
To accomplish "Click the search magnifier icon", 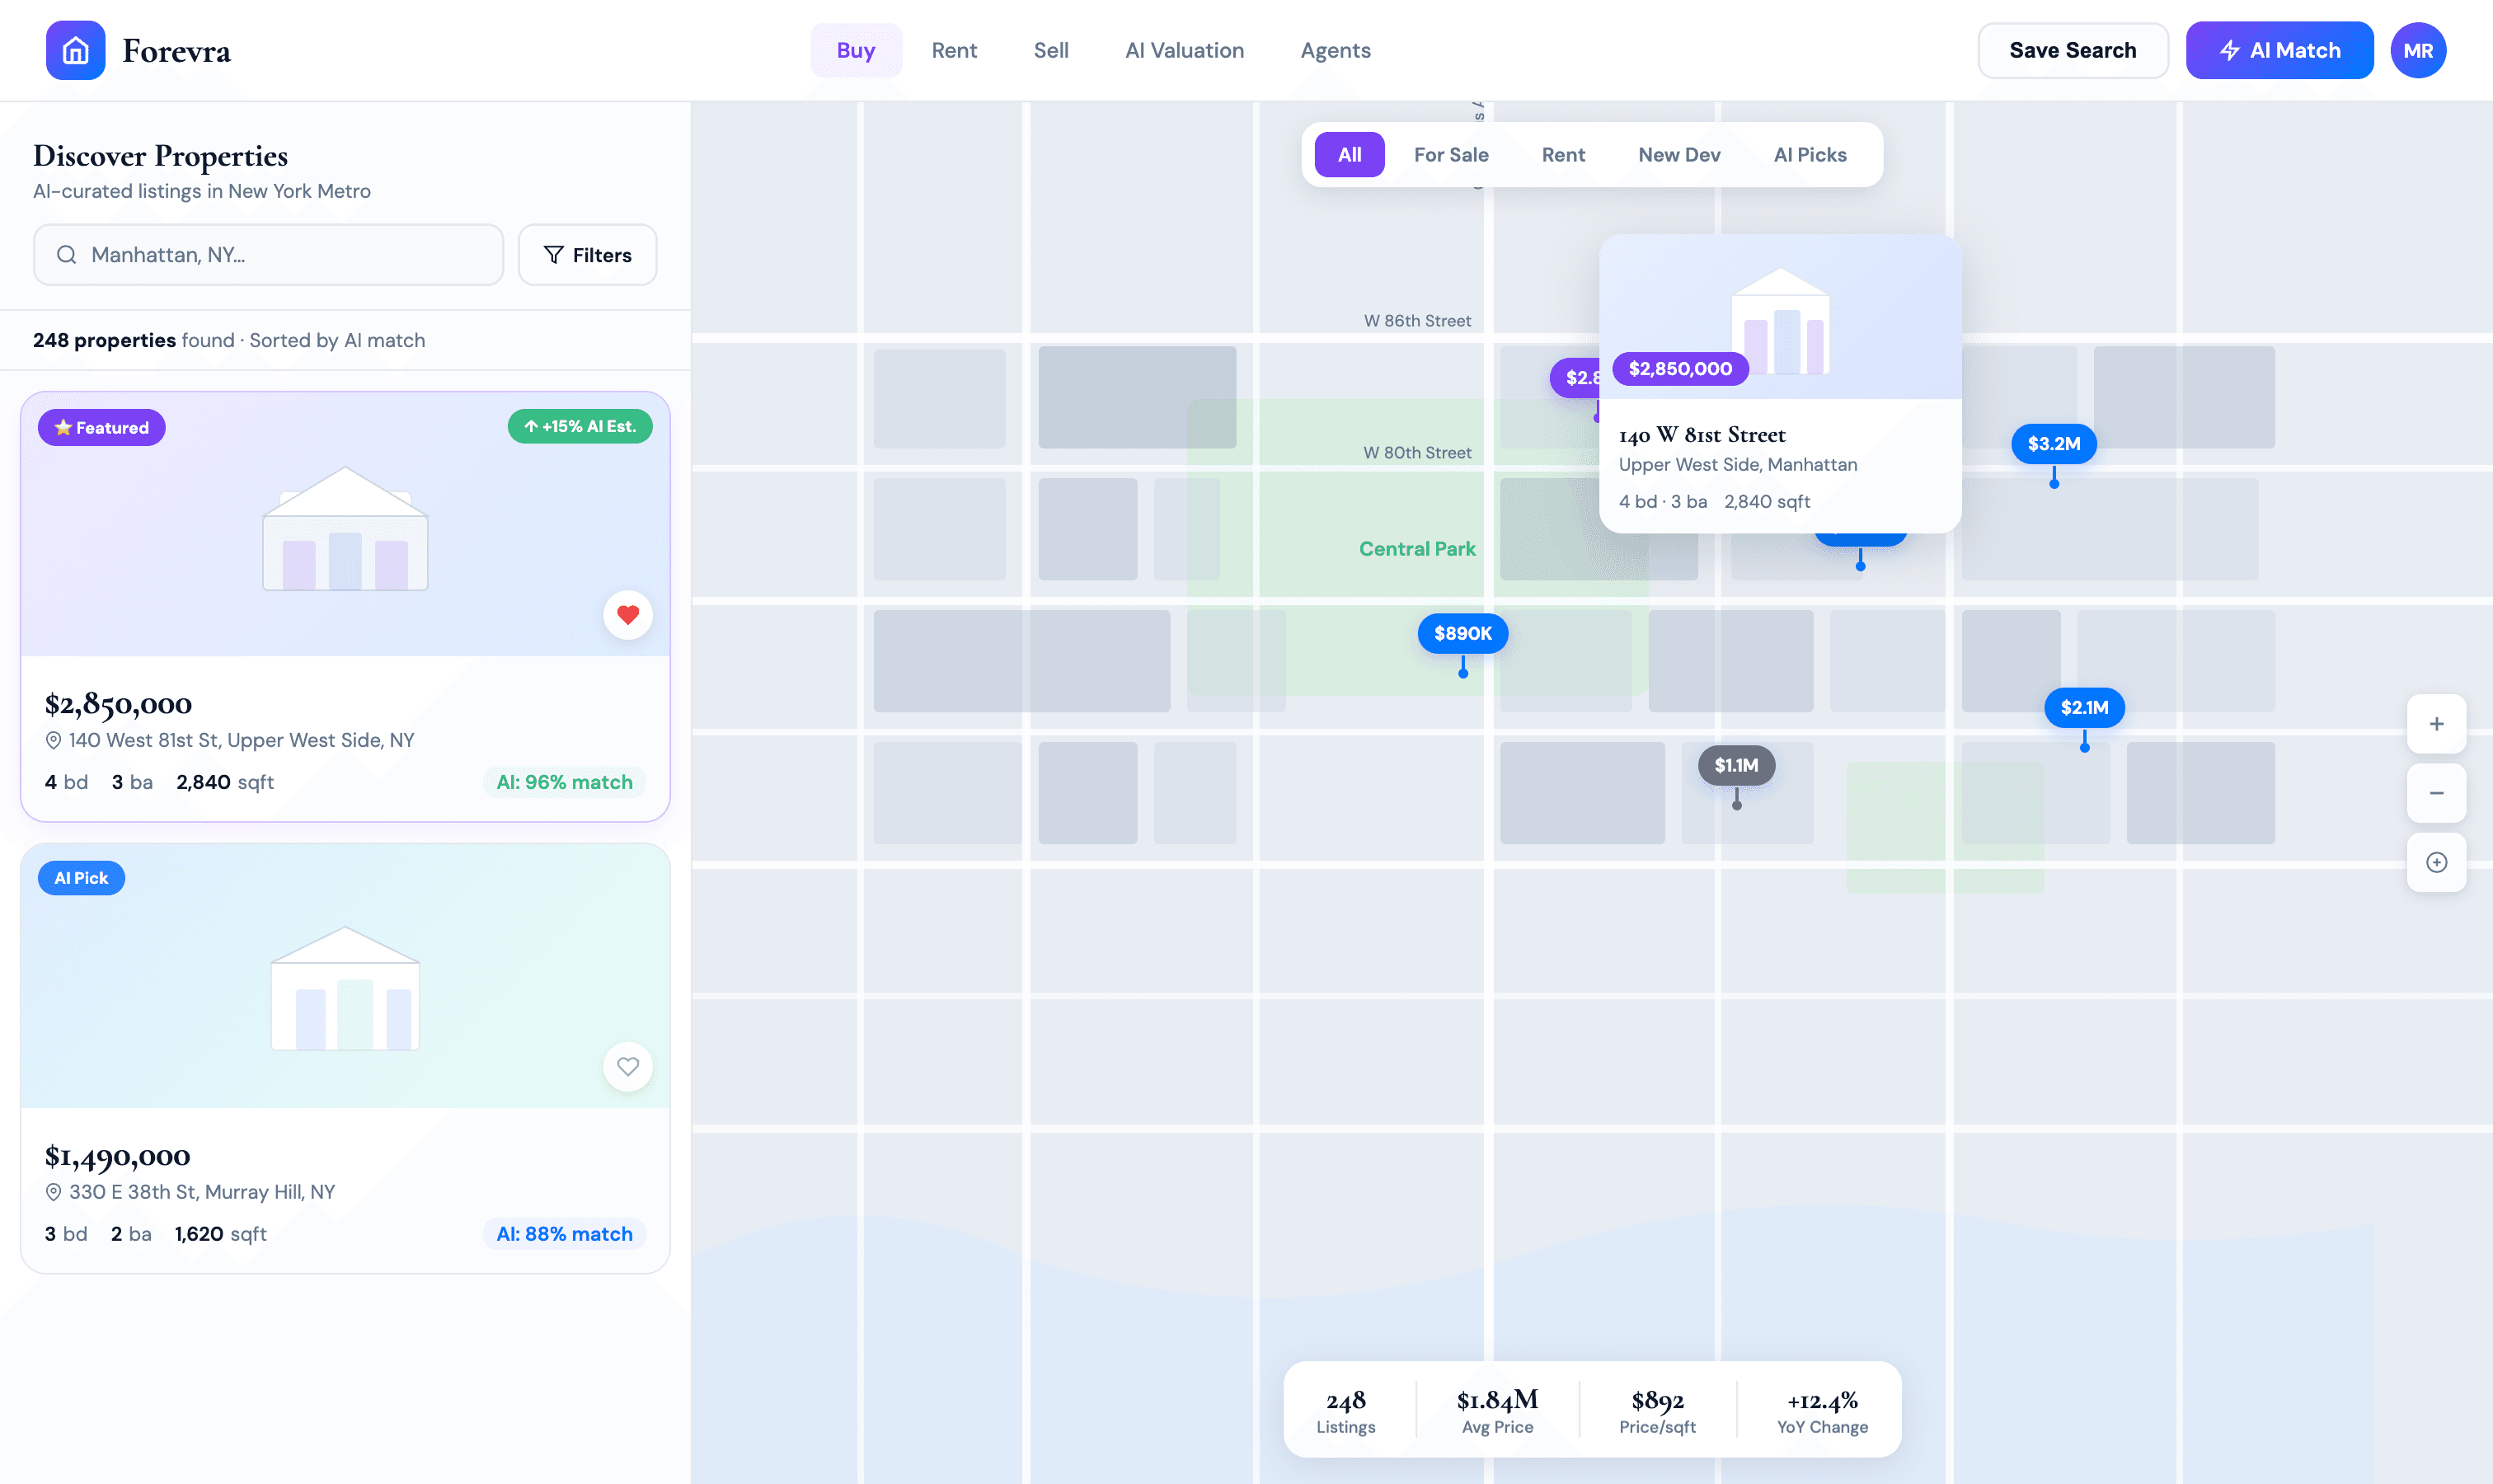I will [67, 255].
